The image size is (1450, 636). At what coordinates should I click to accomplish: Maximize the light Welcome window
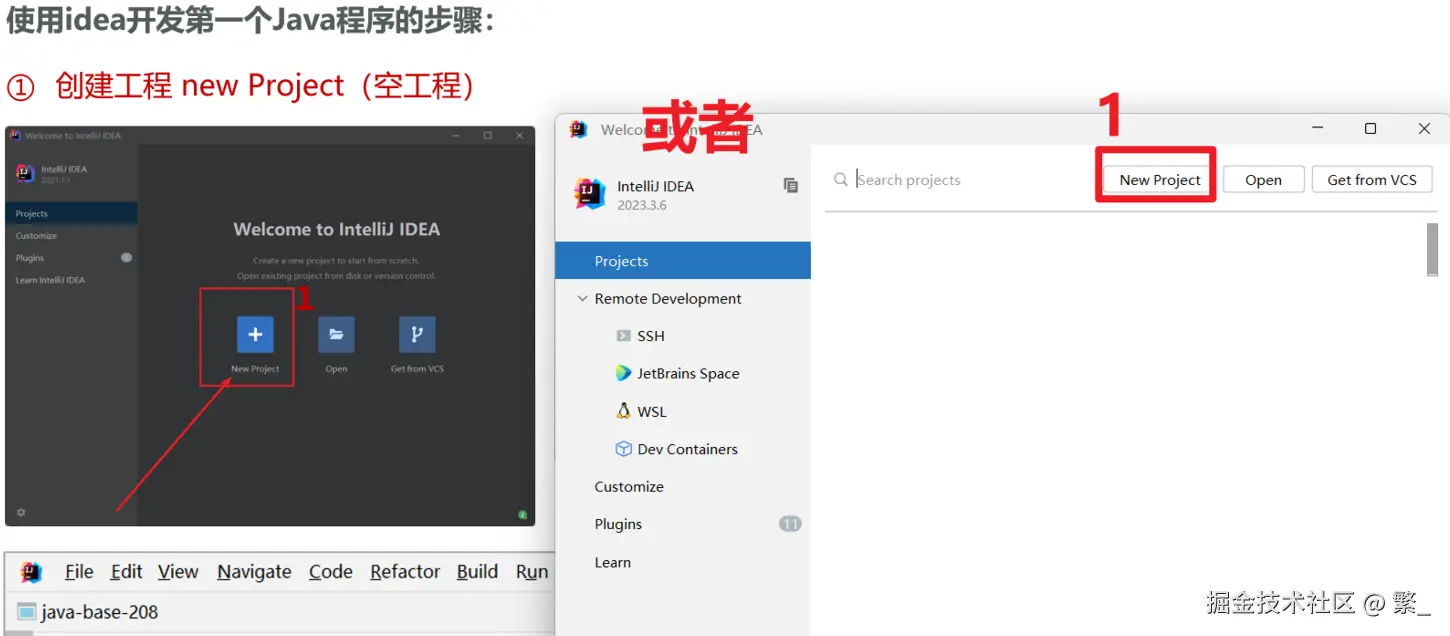coord(1370,128)
